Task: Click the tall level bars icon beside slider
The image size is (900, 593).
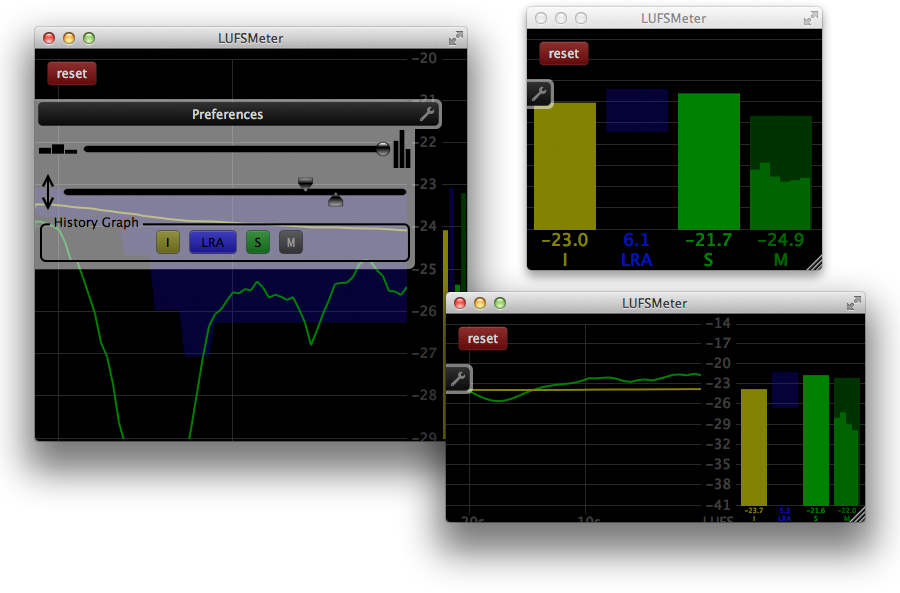Action: [402, 149]
